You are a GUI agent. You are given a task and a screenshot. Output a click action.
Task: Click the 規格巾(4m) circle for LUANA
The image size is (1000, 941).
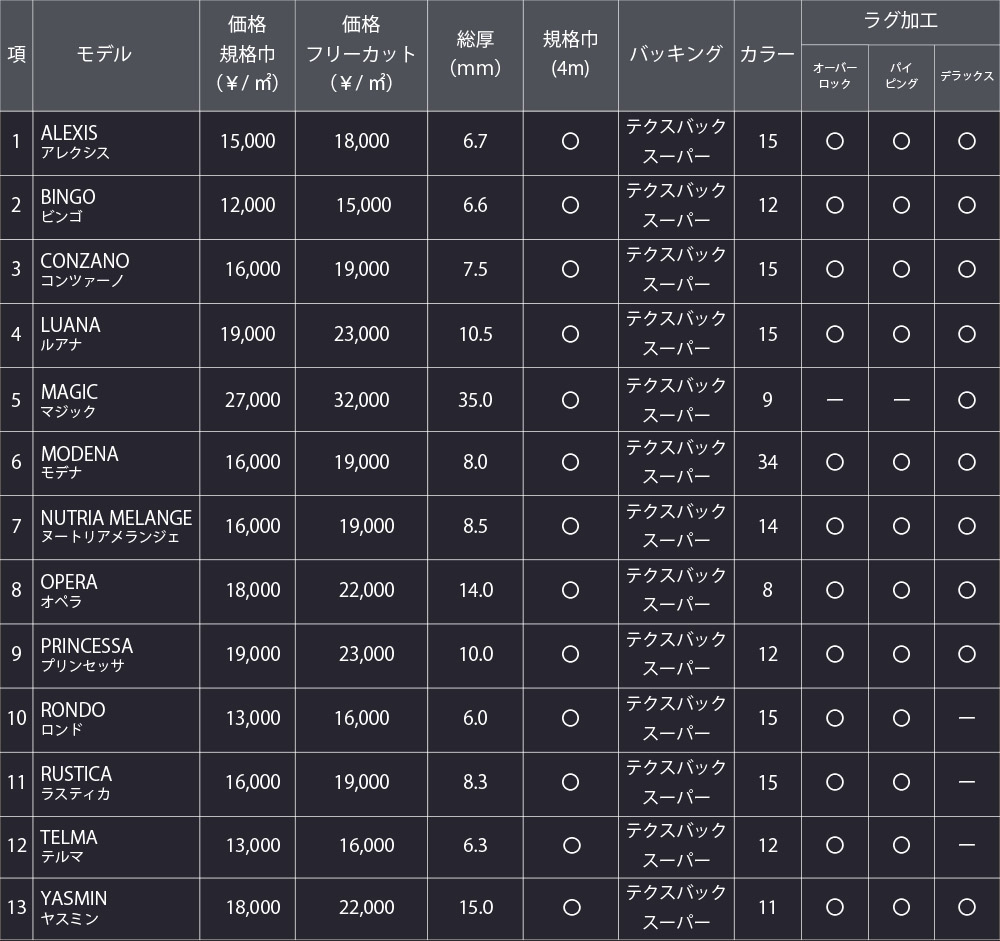pyautogui.click(x=570, y=334)
